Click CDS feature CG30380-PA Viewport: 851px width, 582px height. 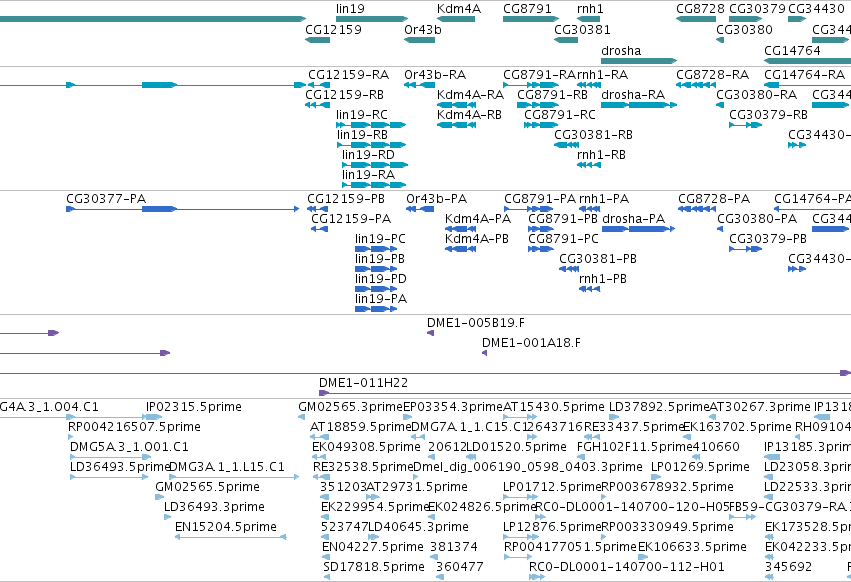click(720, 229)
